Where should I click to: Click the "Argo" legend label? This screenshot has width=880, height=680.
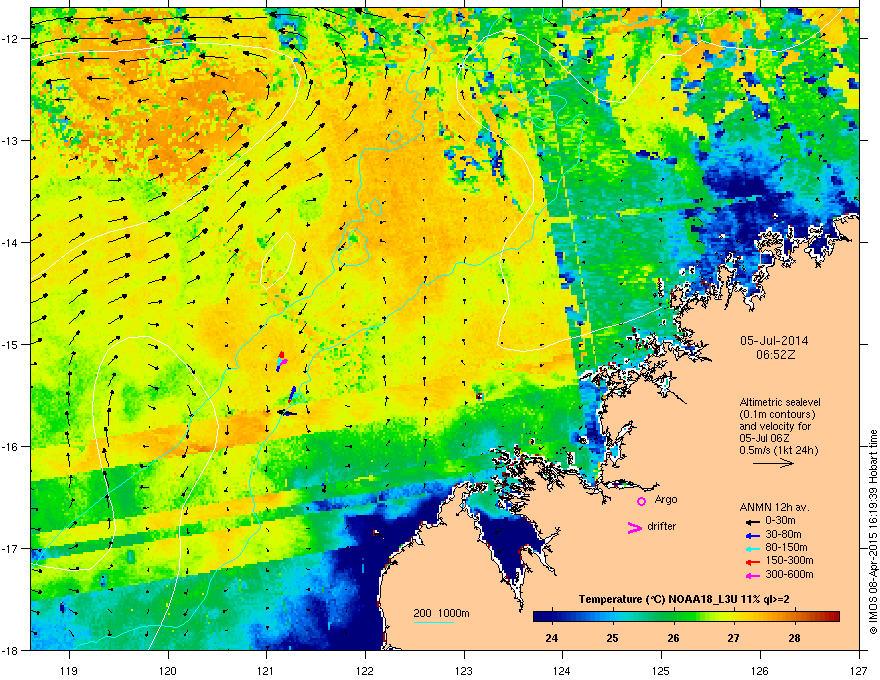point(666,500)
